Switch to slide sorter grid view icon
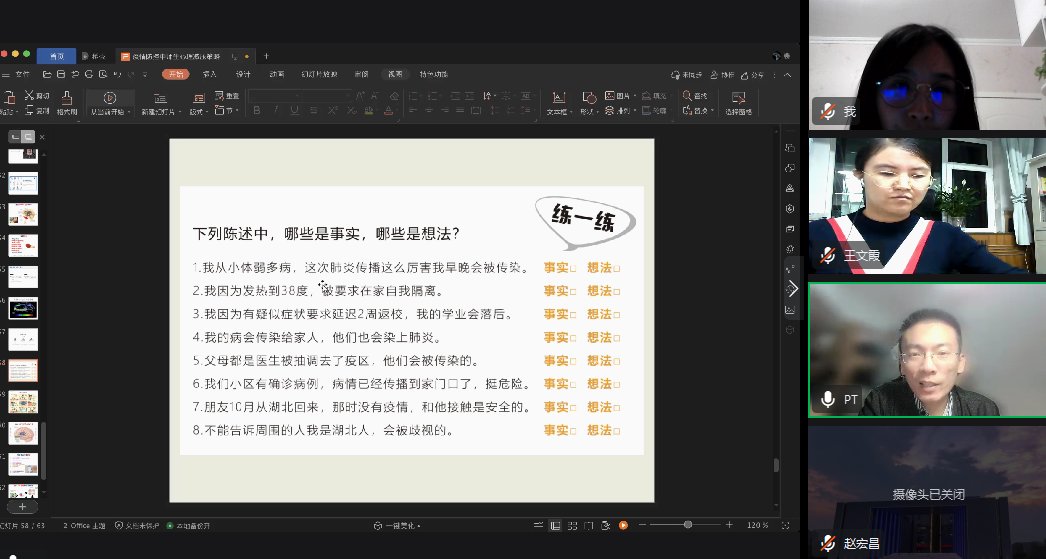The width and height of the screenshot is (1046, 559). tap(571, 525)
